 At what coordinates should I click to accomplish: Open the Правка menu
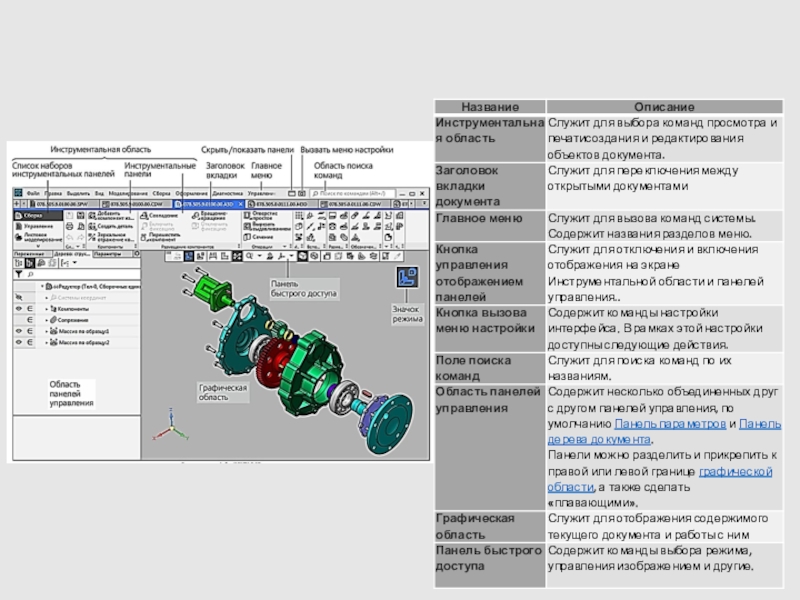point(53,193)
